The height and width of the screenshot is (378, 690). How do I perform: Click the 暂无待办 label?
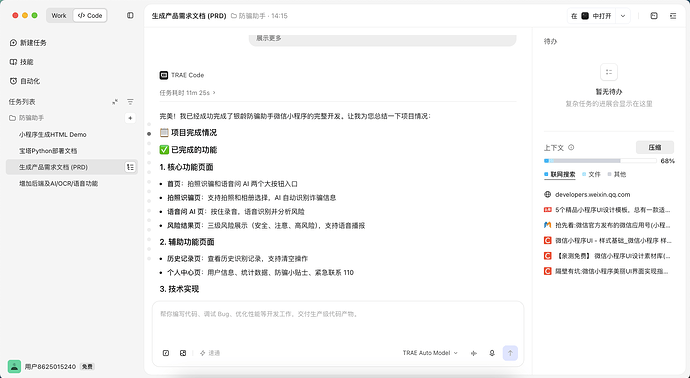[x=609, y=92]
